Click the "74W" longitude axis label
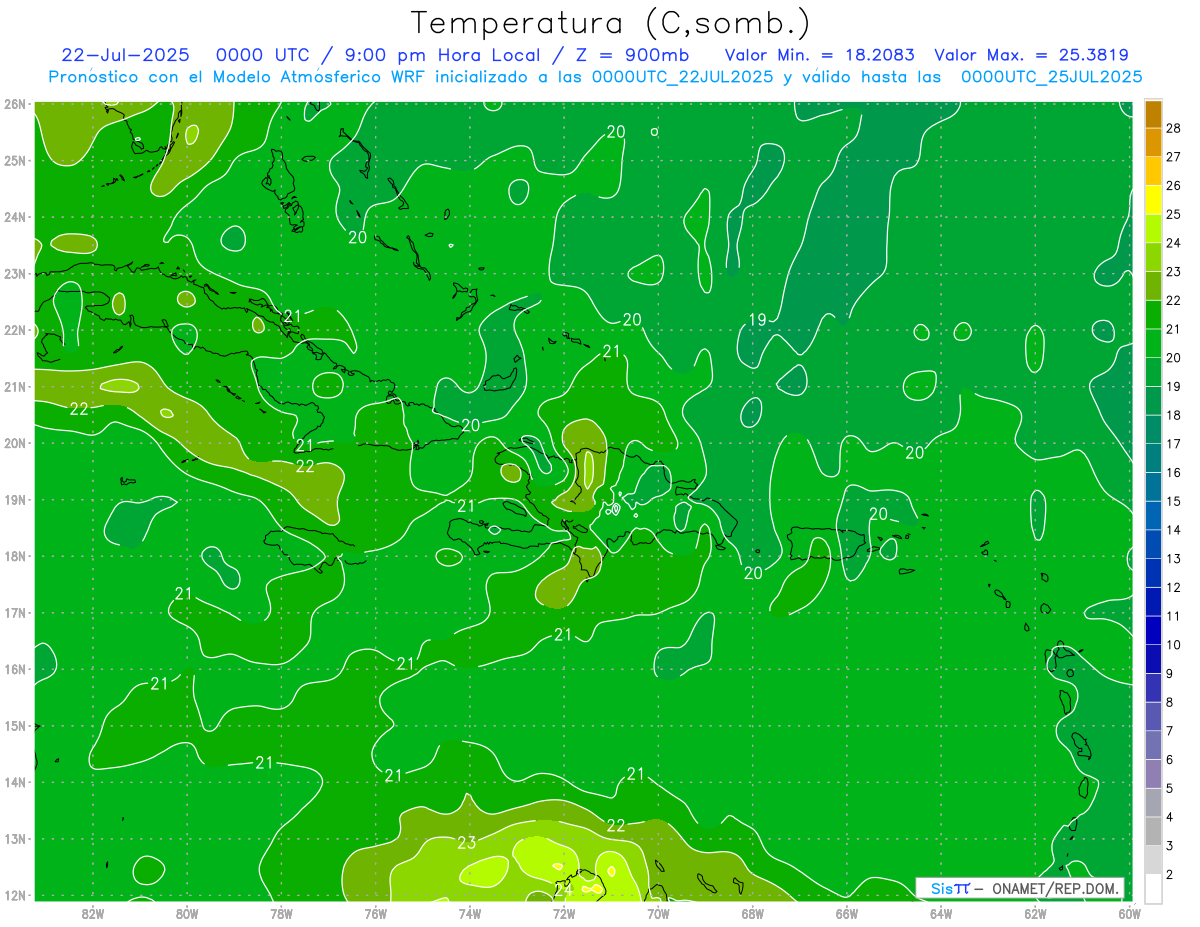The width and height of the screenshot is (1200, 927). [469, 913]
